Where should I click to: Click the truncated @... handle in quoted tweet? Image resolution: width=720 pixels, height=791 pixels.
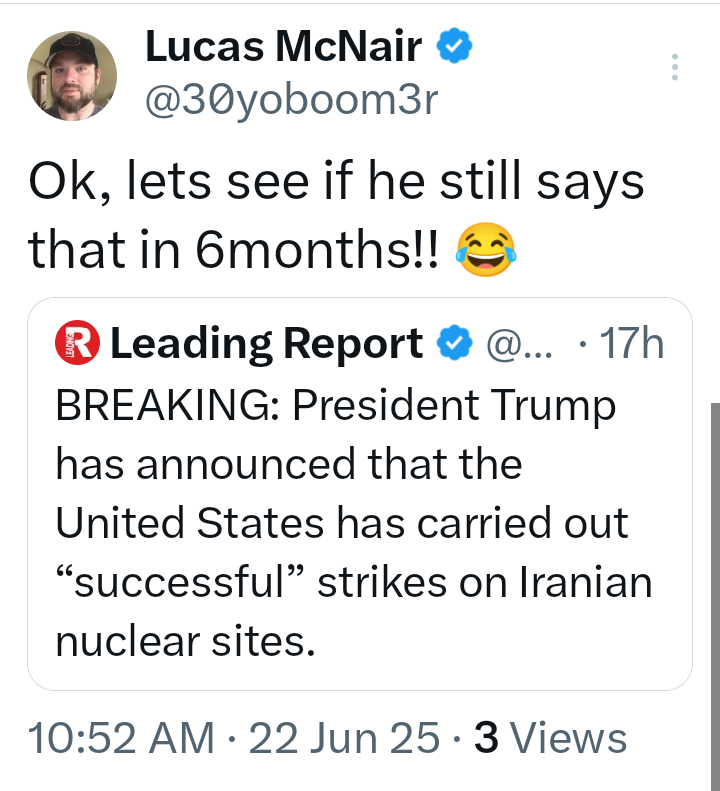pyautogui.click(x=520, y=344)
